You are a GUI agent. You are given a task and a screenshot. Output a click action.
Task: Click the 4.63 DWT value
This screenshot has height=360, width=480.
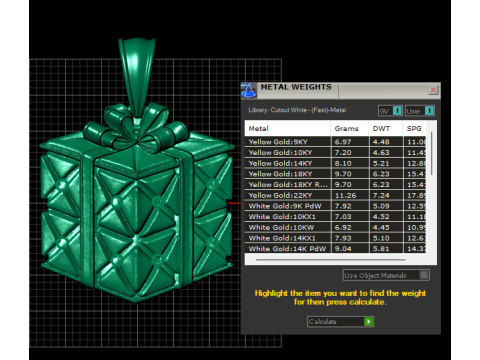coord(381,152)
